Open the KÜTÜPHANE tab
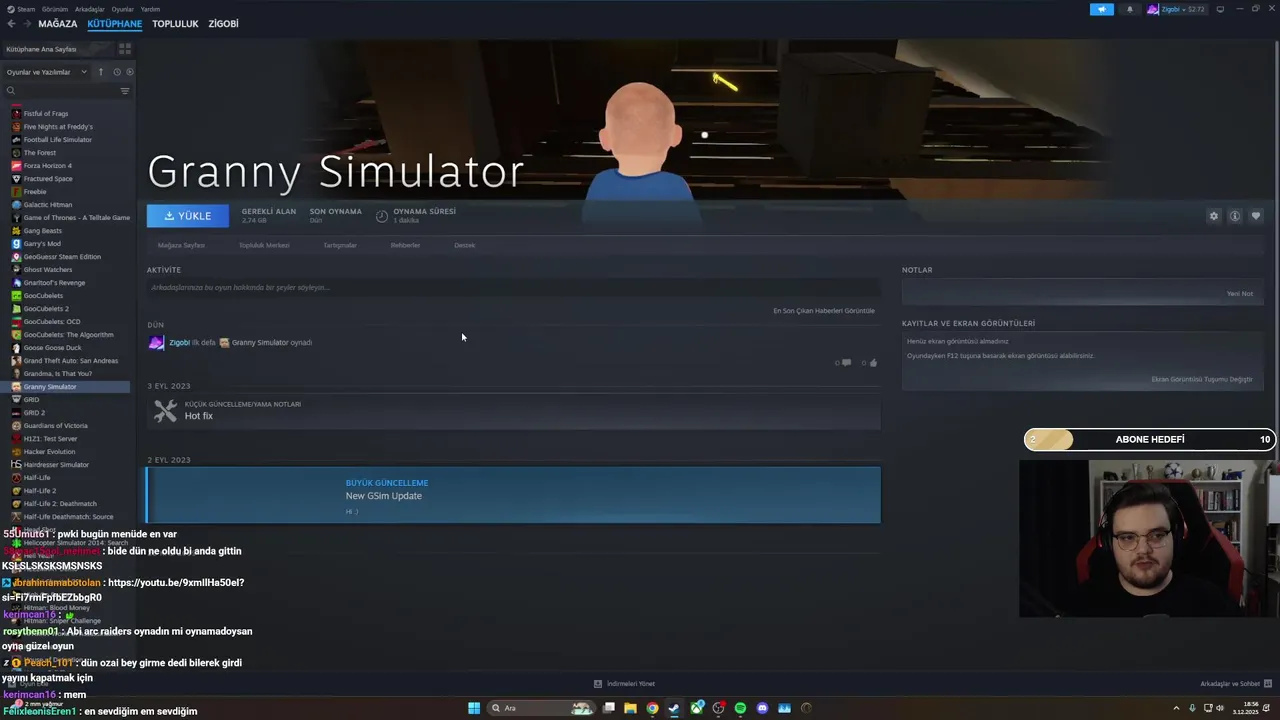The width and height of the screenshot is (1280, 720). (x=114, y=24)
